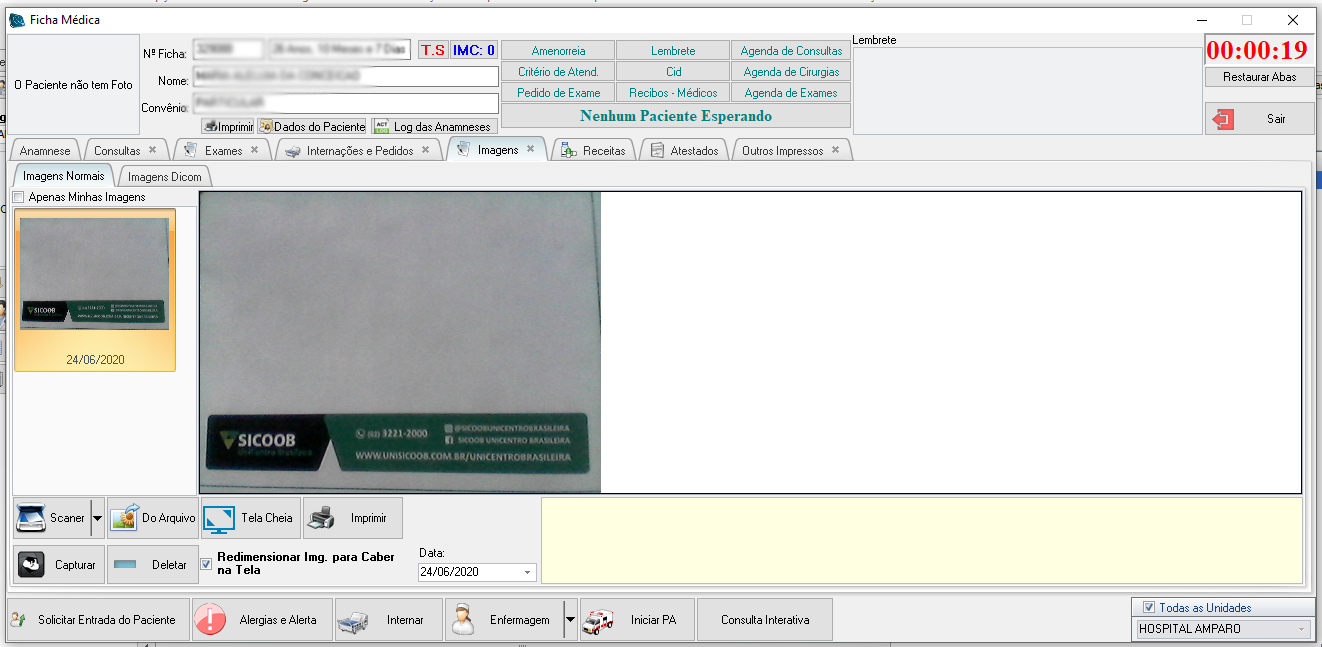
Task: Delete image using Deletar button
Action: pos(152,565)
